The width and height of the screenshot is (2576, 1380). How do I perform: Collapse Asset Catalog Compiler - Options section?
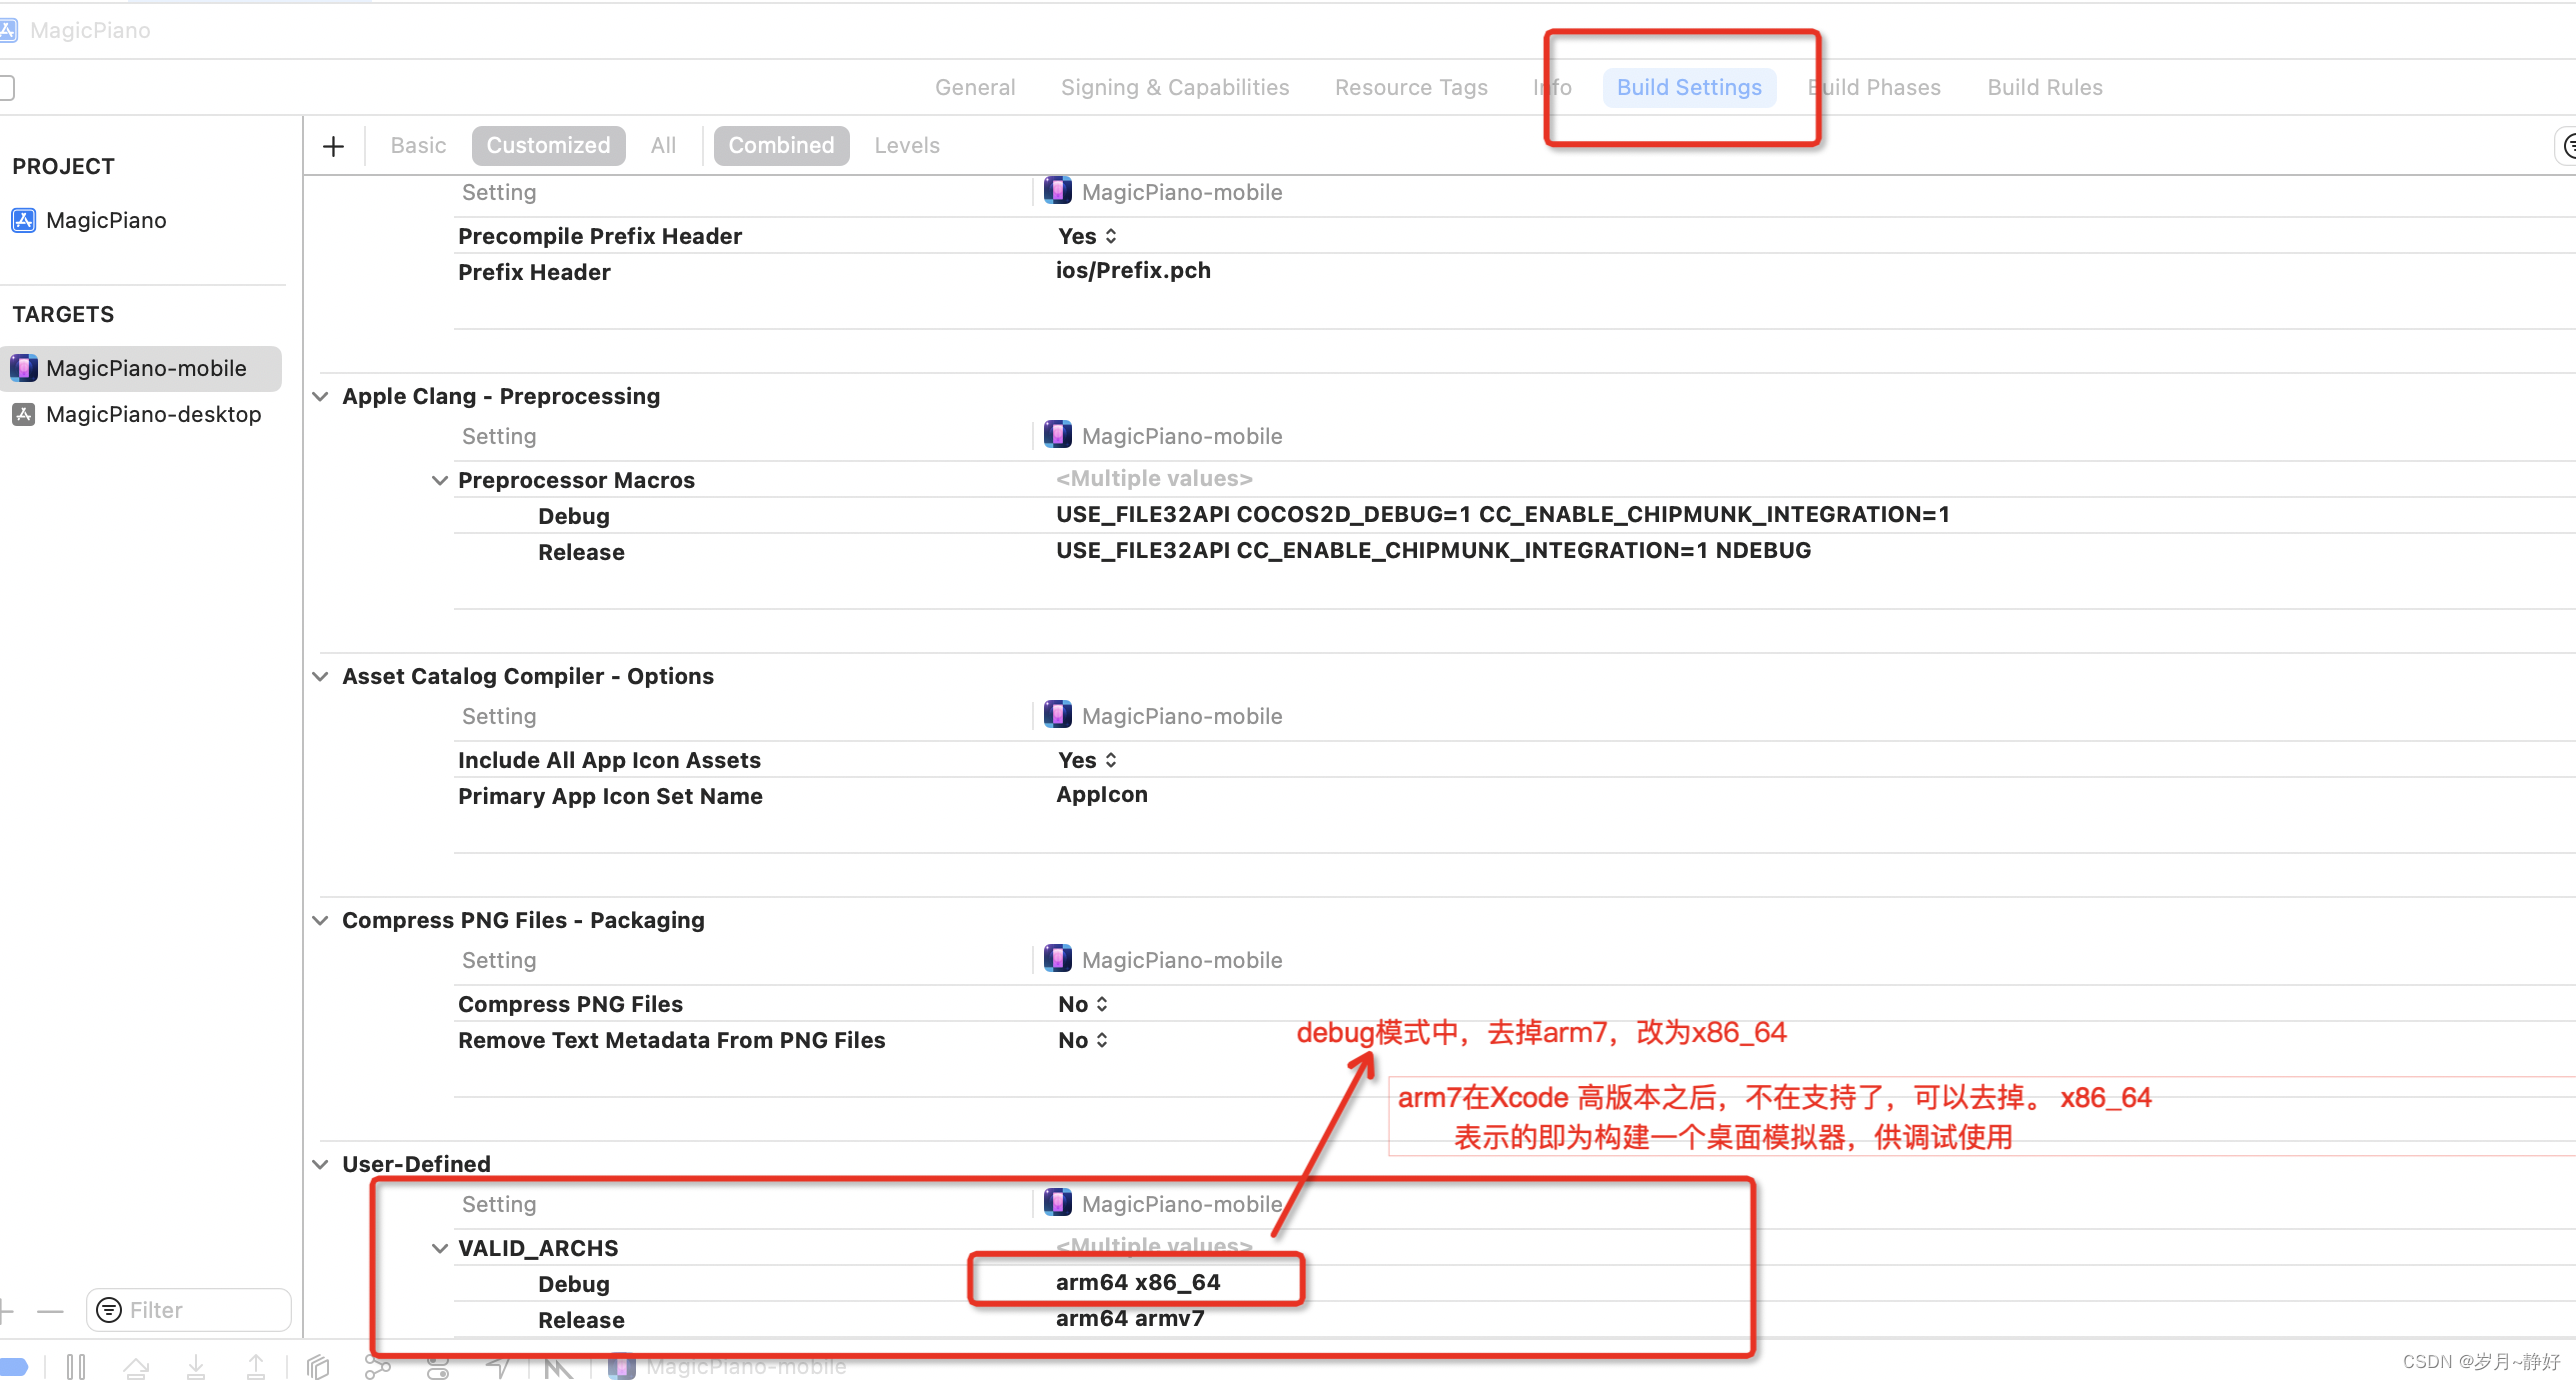click(x=320, y=676)
